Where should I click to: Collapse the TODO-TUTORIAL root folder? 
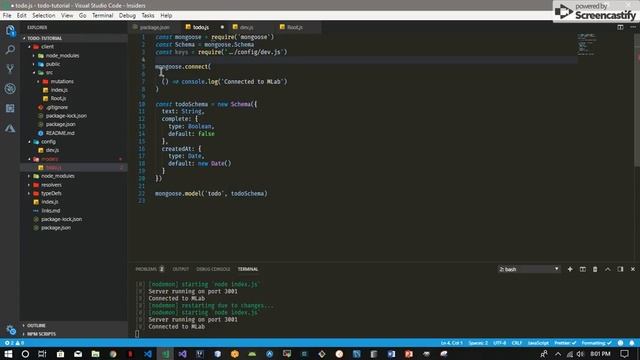click(x=24, y=38)
